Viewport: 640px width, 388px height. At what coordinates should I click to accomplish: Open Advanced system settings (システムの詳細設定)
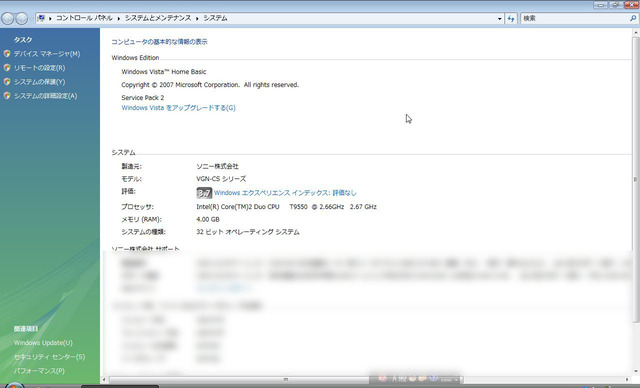point(45,96)
